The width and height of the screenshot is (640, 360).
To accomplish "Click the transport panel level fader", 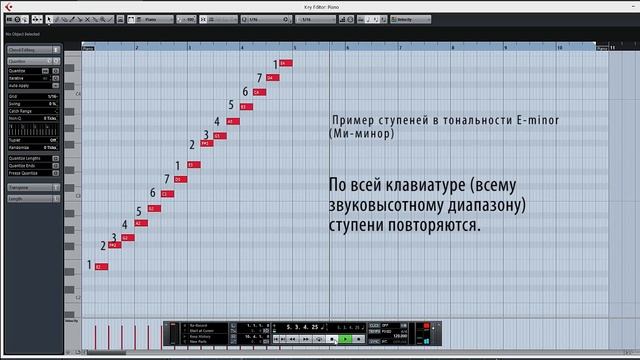I will [x=173, y=334].
